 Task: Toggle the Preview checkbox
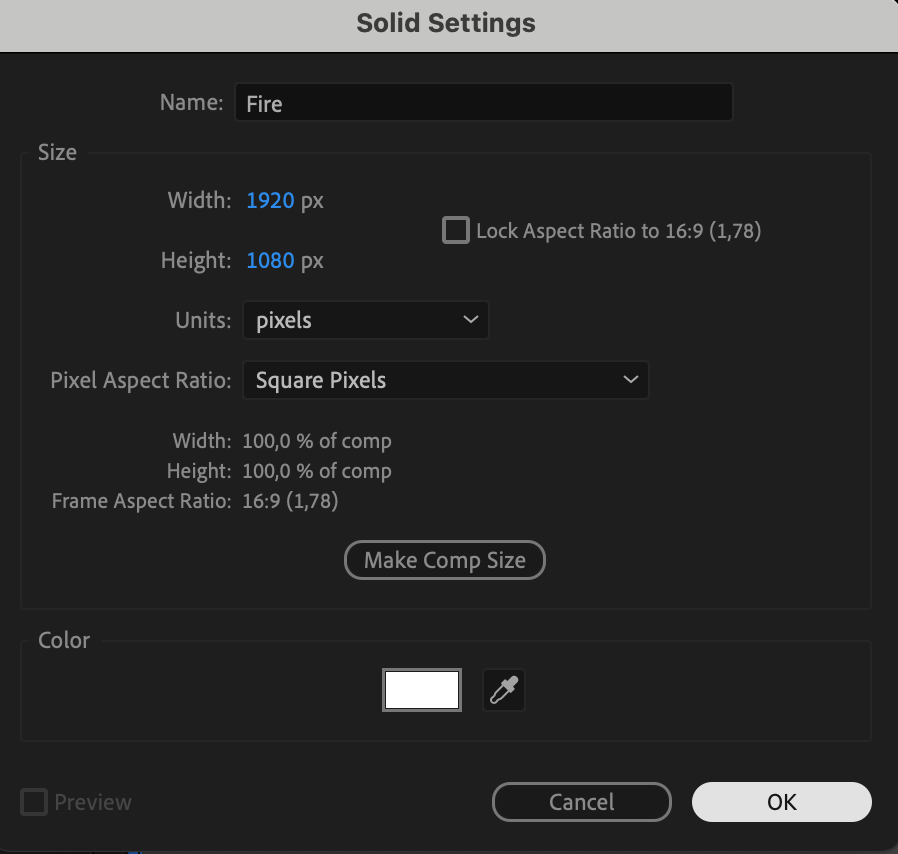click(x=34, y=802)
